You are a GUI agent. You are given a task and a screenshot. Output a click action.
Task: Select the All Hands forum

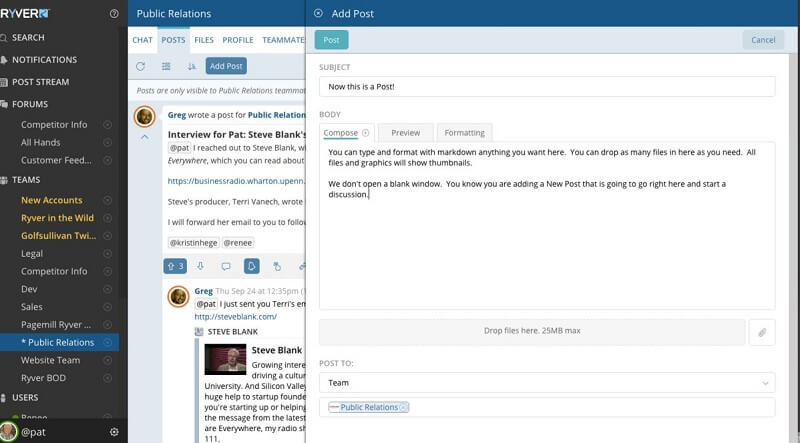(40, 142)
